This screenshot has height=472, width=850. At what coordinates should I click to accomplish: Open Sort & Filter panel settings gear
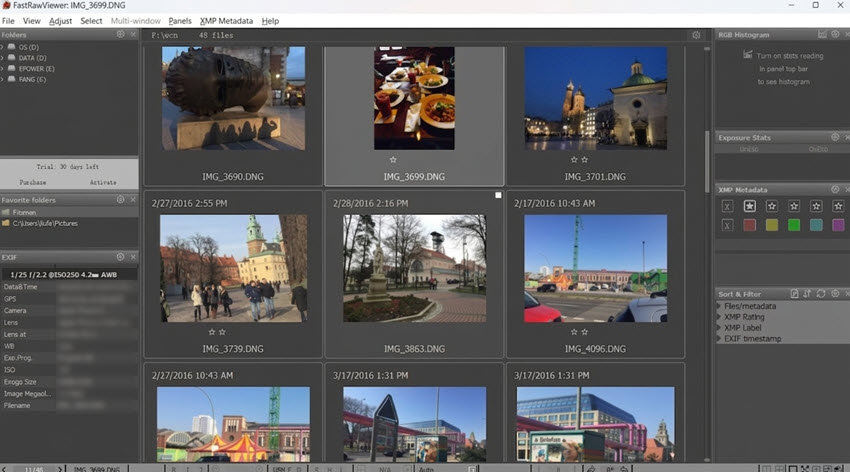[x=835, y=294]
